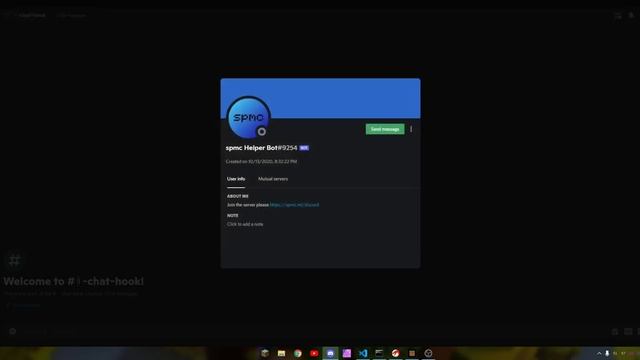The image size is (640, 360).
Task: Open Discord from the taskbar
Action: coord(330,353)
